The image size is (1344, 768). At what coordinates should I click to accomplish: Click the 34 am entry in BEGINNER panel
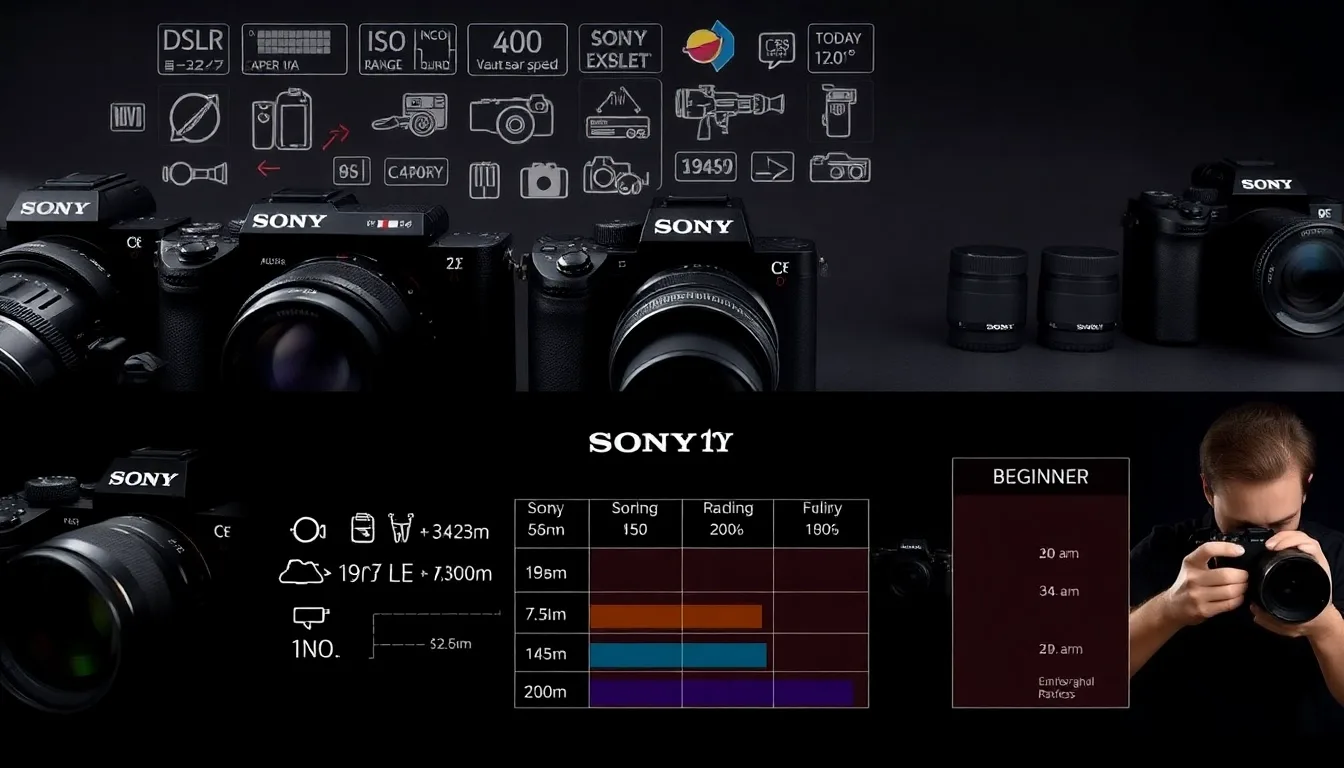(x=1058, y=591)
